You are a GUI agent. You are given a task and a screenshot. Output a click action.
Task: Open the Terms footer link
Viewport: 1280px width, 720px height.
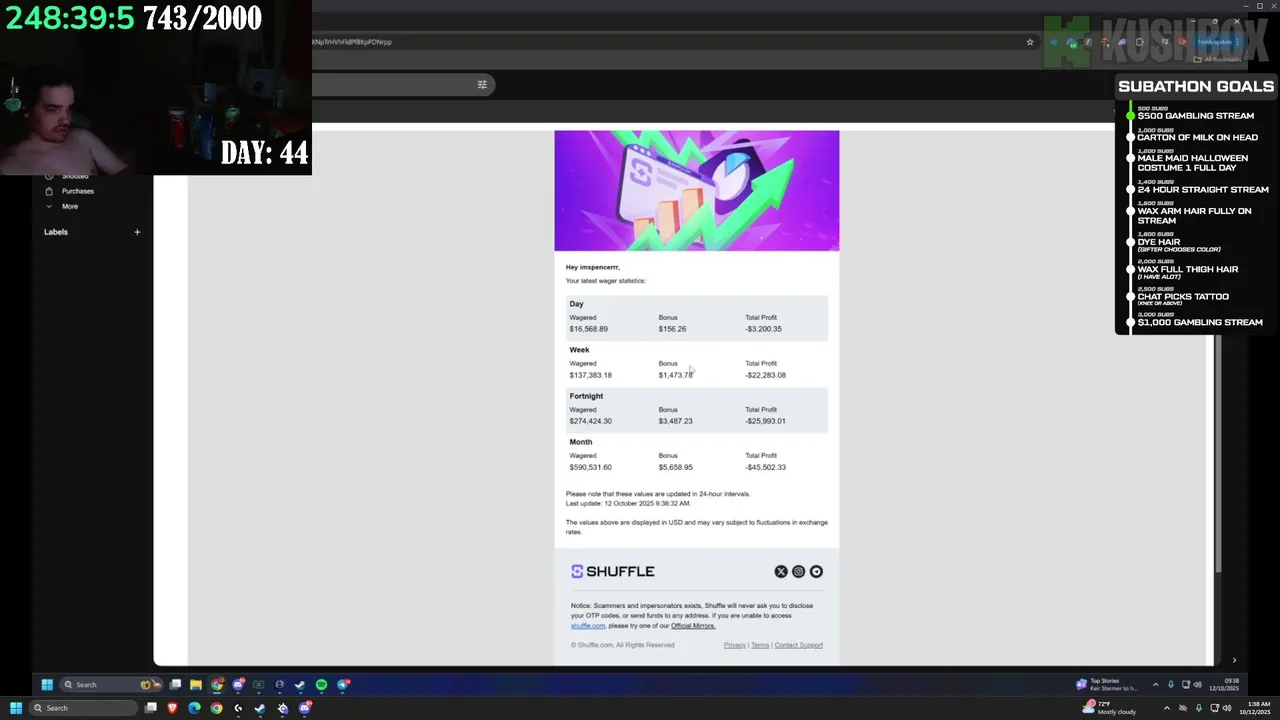click(x=760, y=645)
